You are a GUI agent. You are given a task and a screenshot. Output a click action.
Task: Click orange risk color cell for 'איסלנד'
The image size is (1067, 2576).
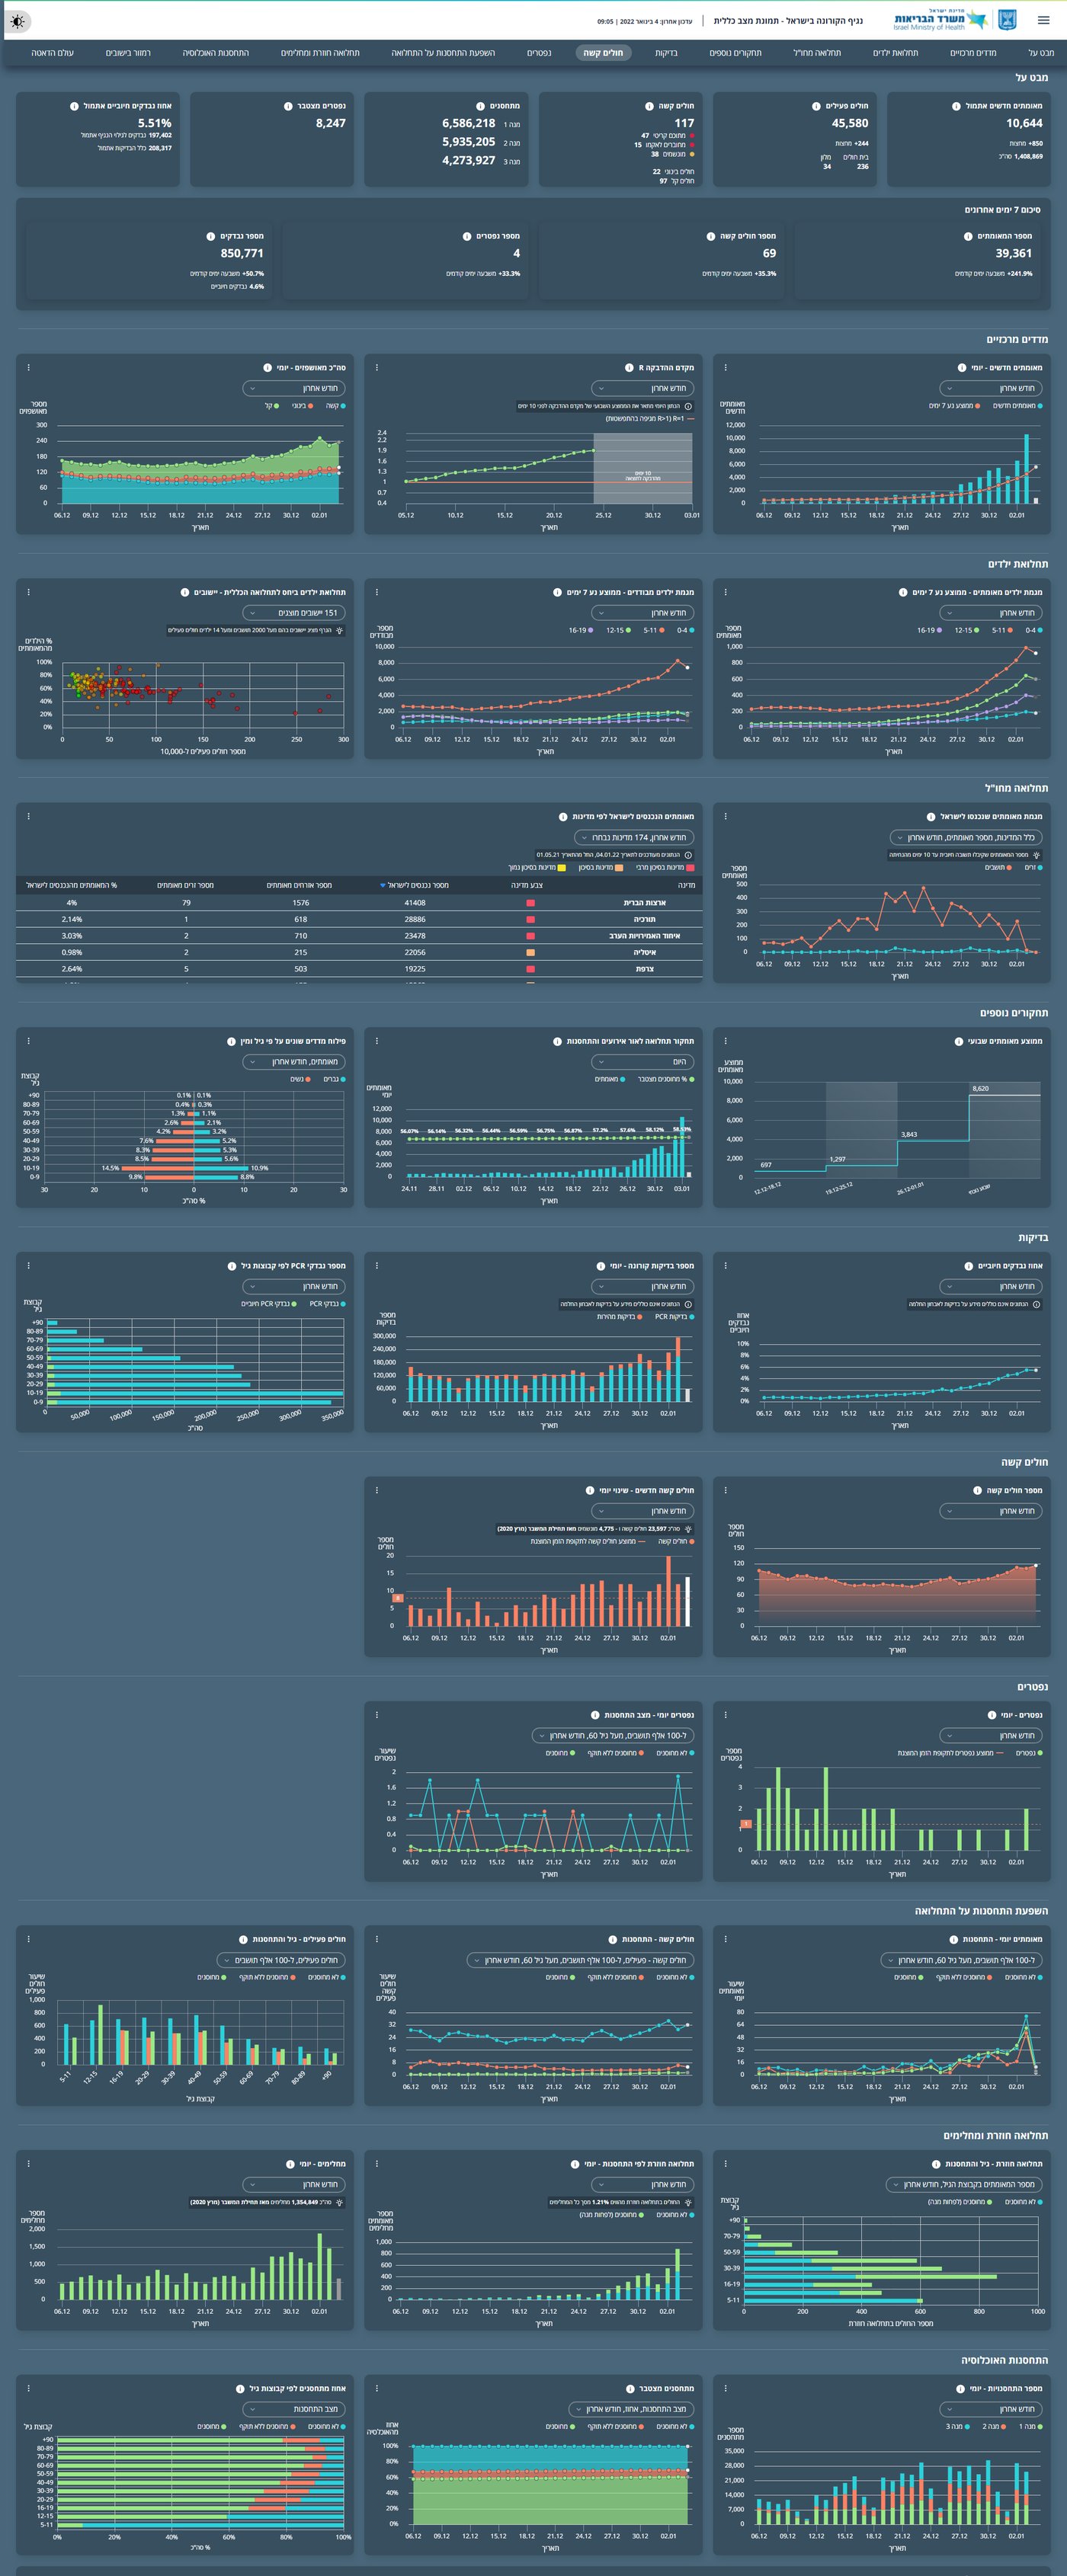pyautogui.click(x=530, y=952)
